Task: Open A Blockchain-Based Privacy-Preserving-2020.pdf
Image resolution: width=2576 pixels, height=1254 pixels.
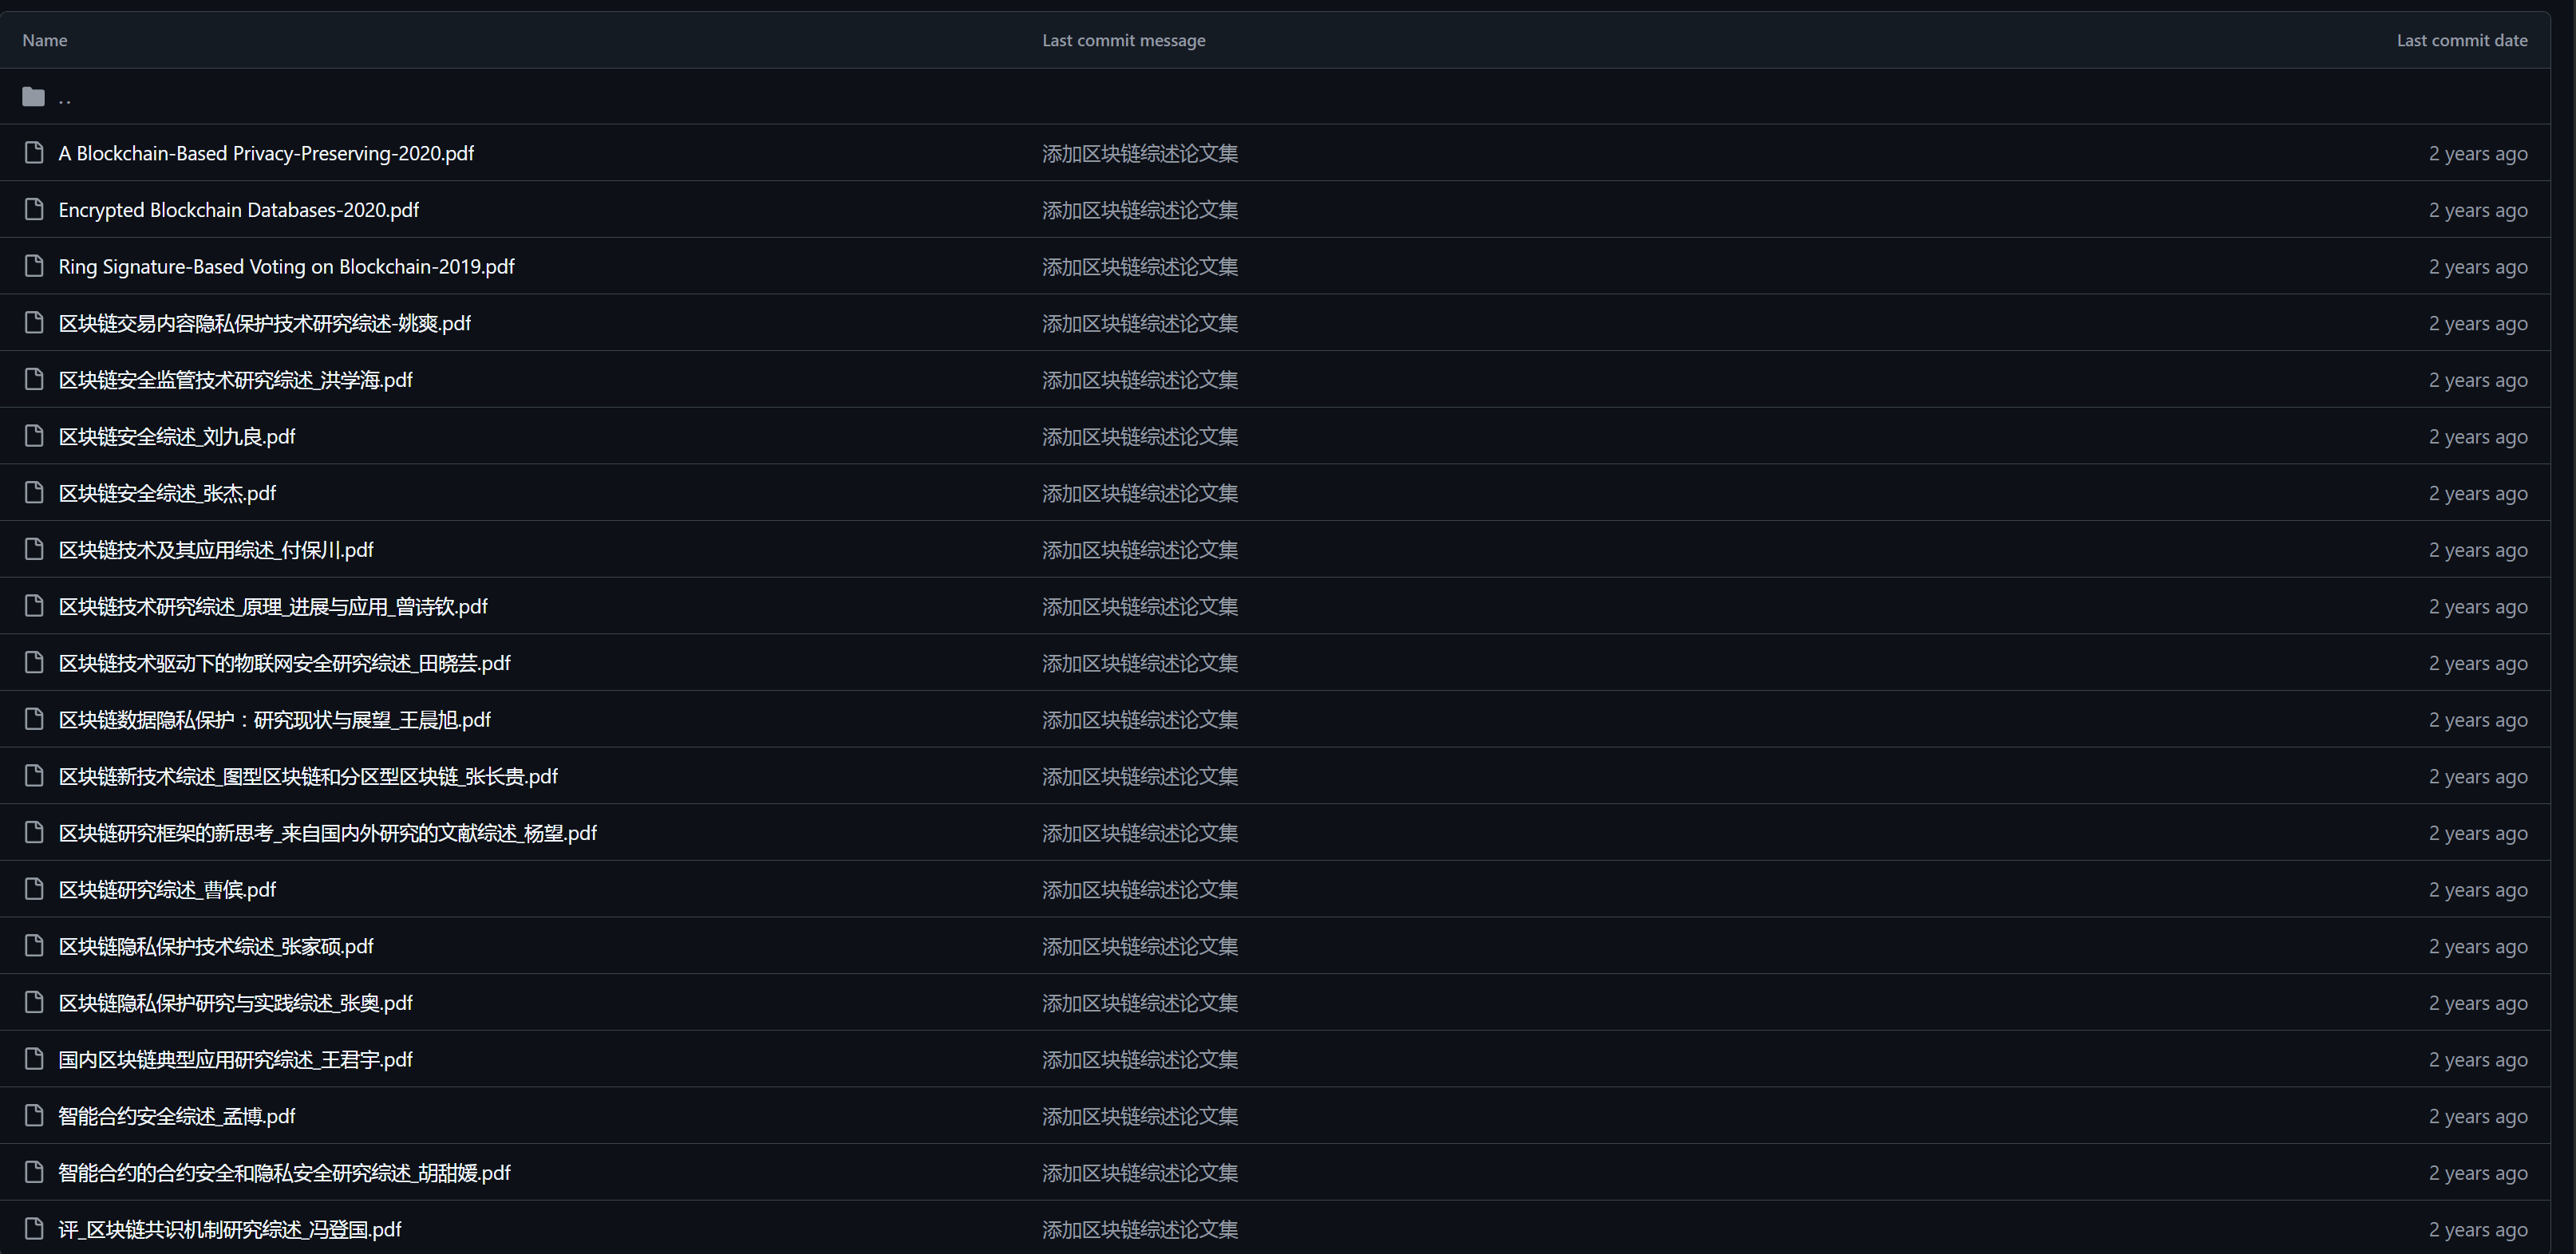Action: point(266,153)
